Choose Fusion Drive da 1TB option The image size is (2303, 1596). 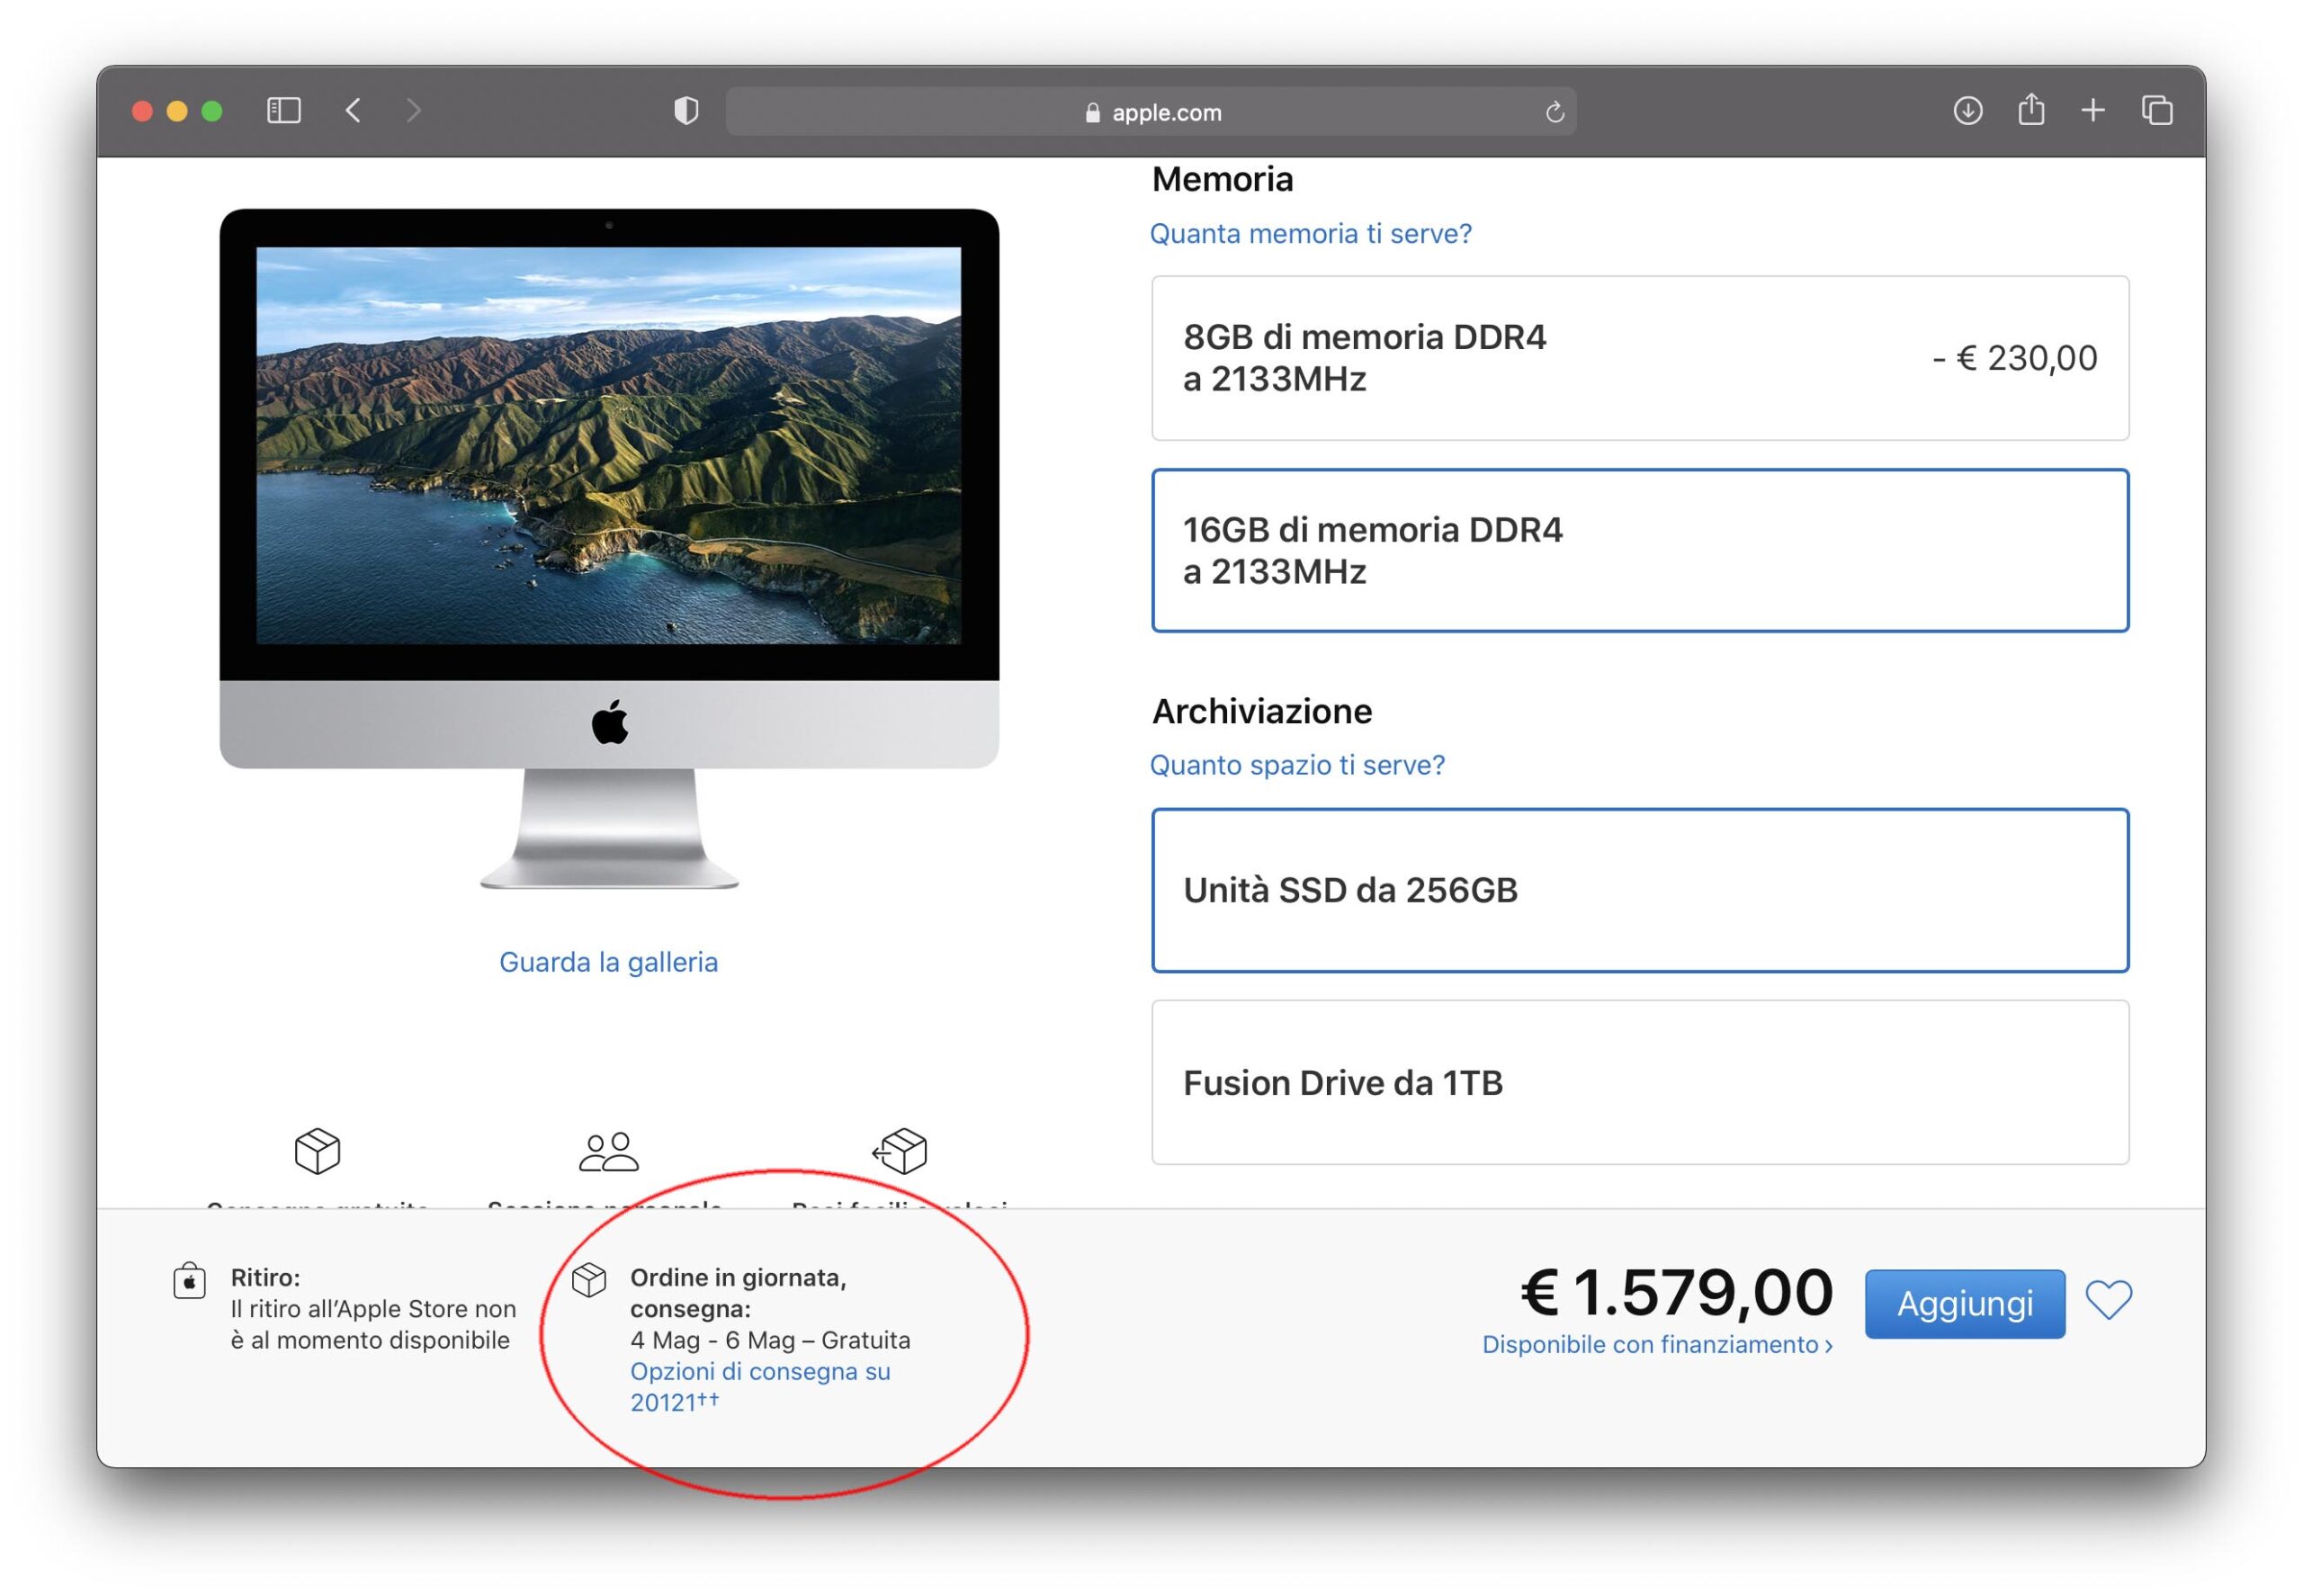(x=1639, y=1082)
